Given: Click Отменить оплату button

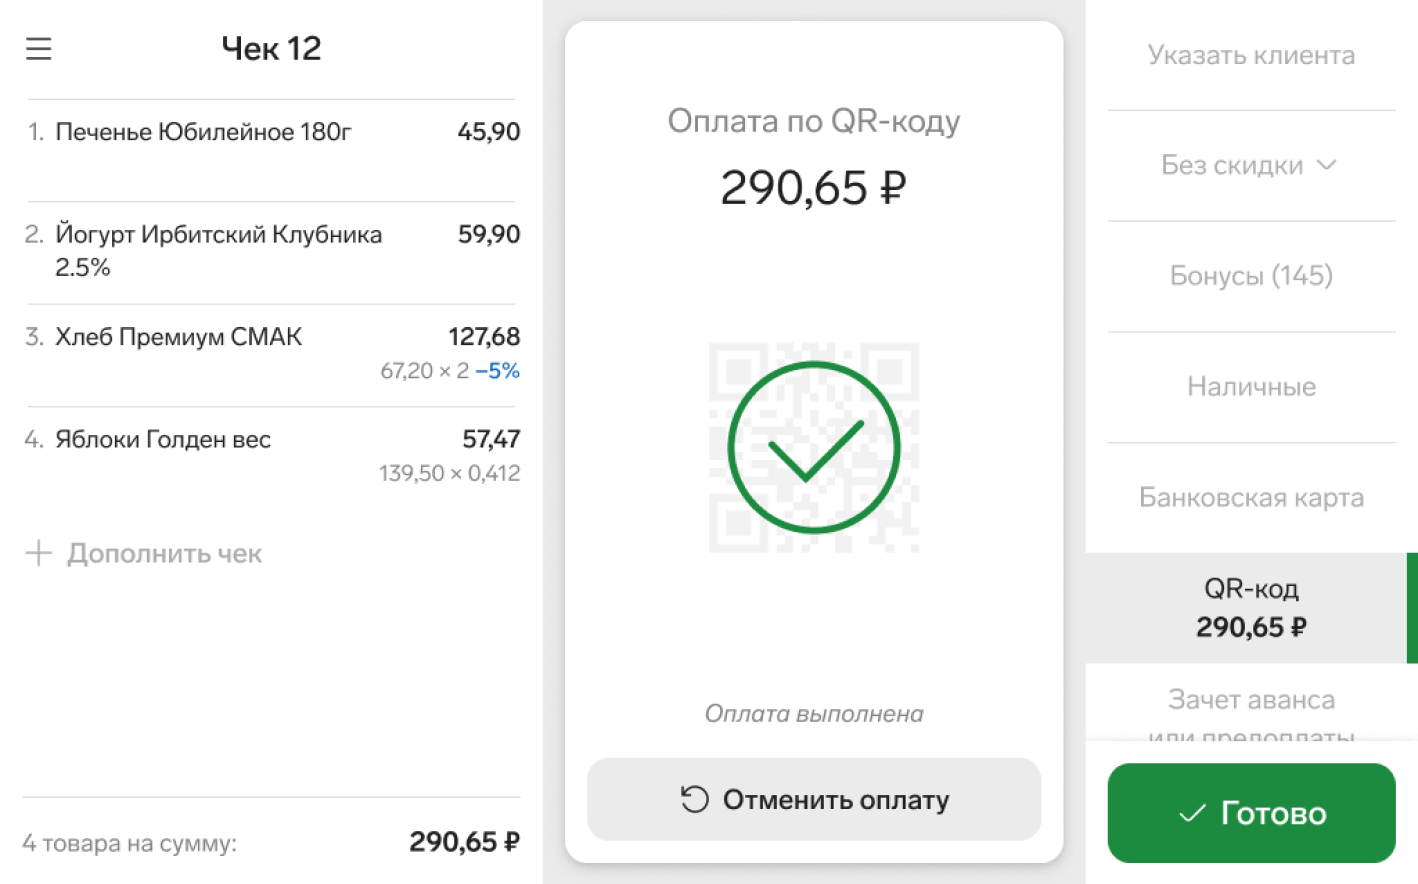Looking at the screenshot, I should coord(813,799).
